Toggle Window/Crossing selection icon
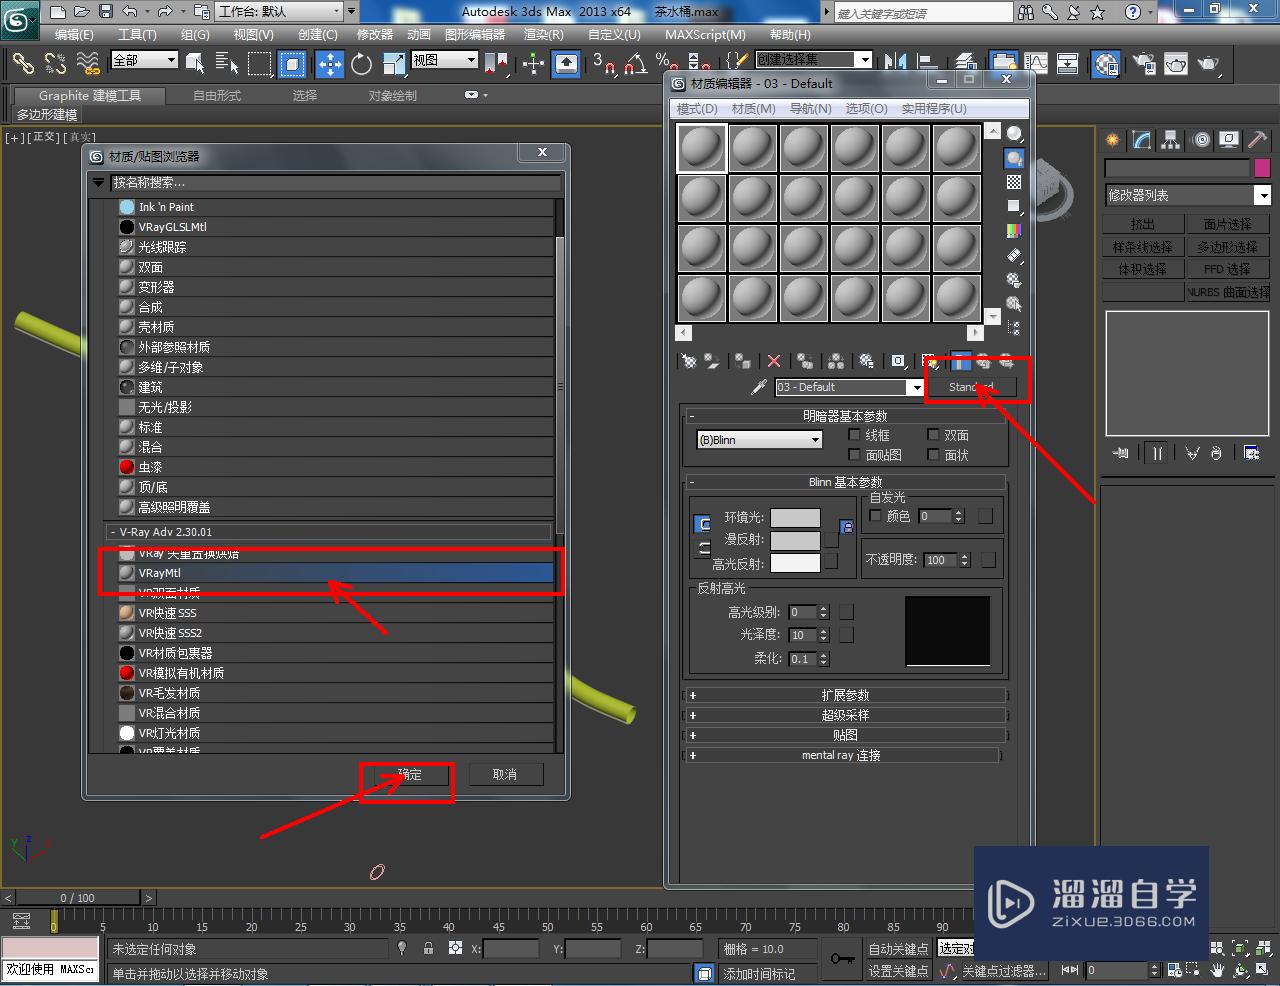This screenshot has width=1280, height=986. (292, 65)
